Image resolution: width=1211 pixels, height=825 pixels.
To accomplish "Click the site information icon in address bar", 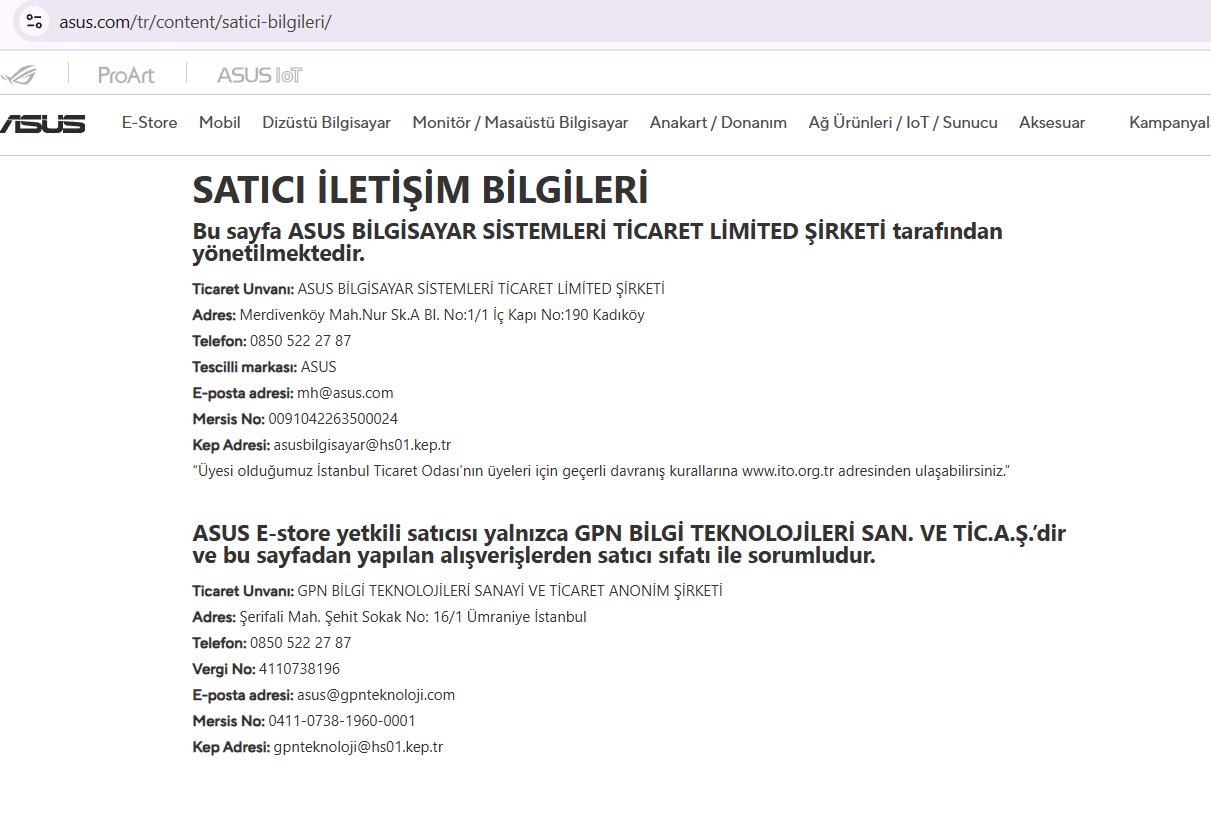I will pyautogui.click(x=34, y=21).
